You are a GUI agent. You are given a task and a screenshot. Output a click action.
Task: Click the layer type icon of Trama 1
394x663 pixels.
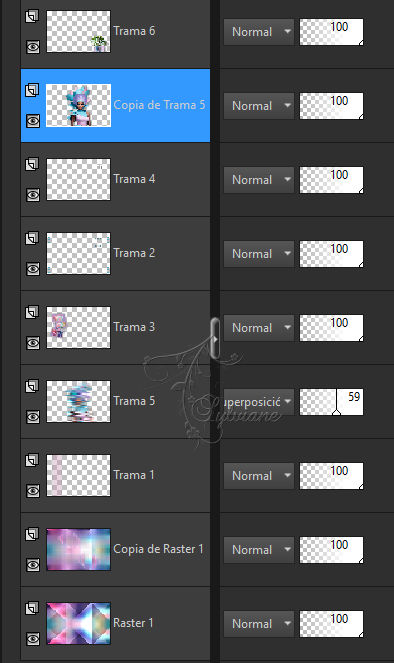click(32, 460)
